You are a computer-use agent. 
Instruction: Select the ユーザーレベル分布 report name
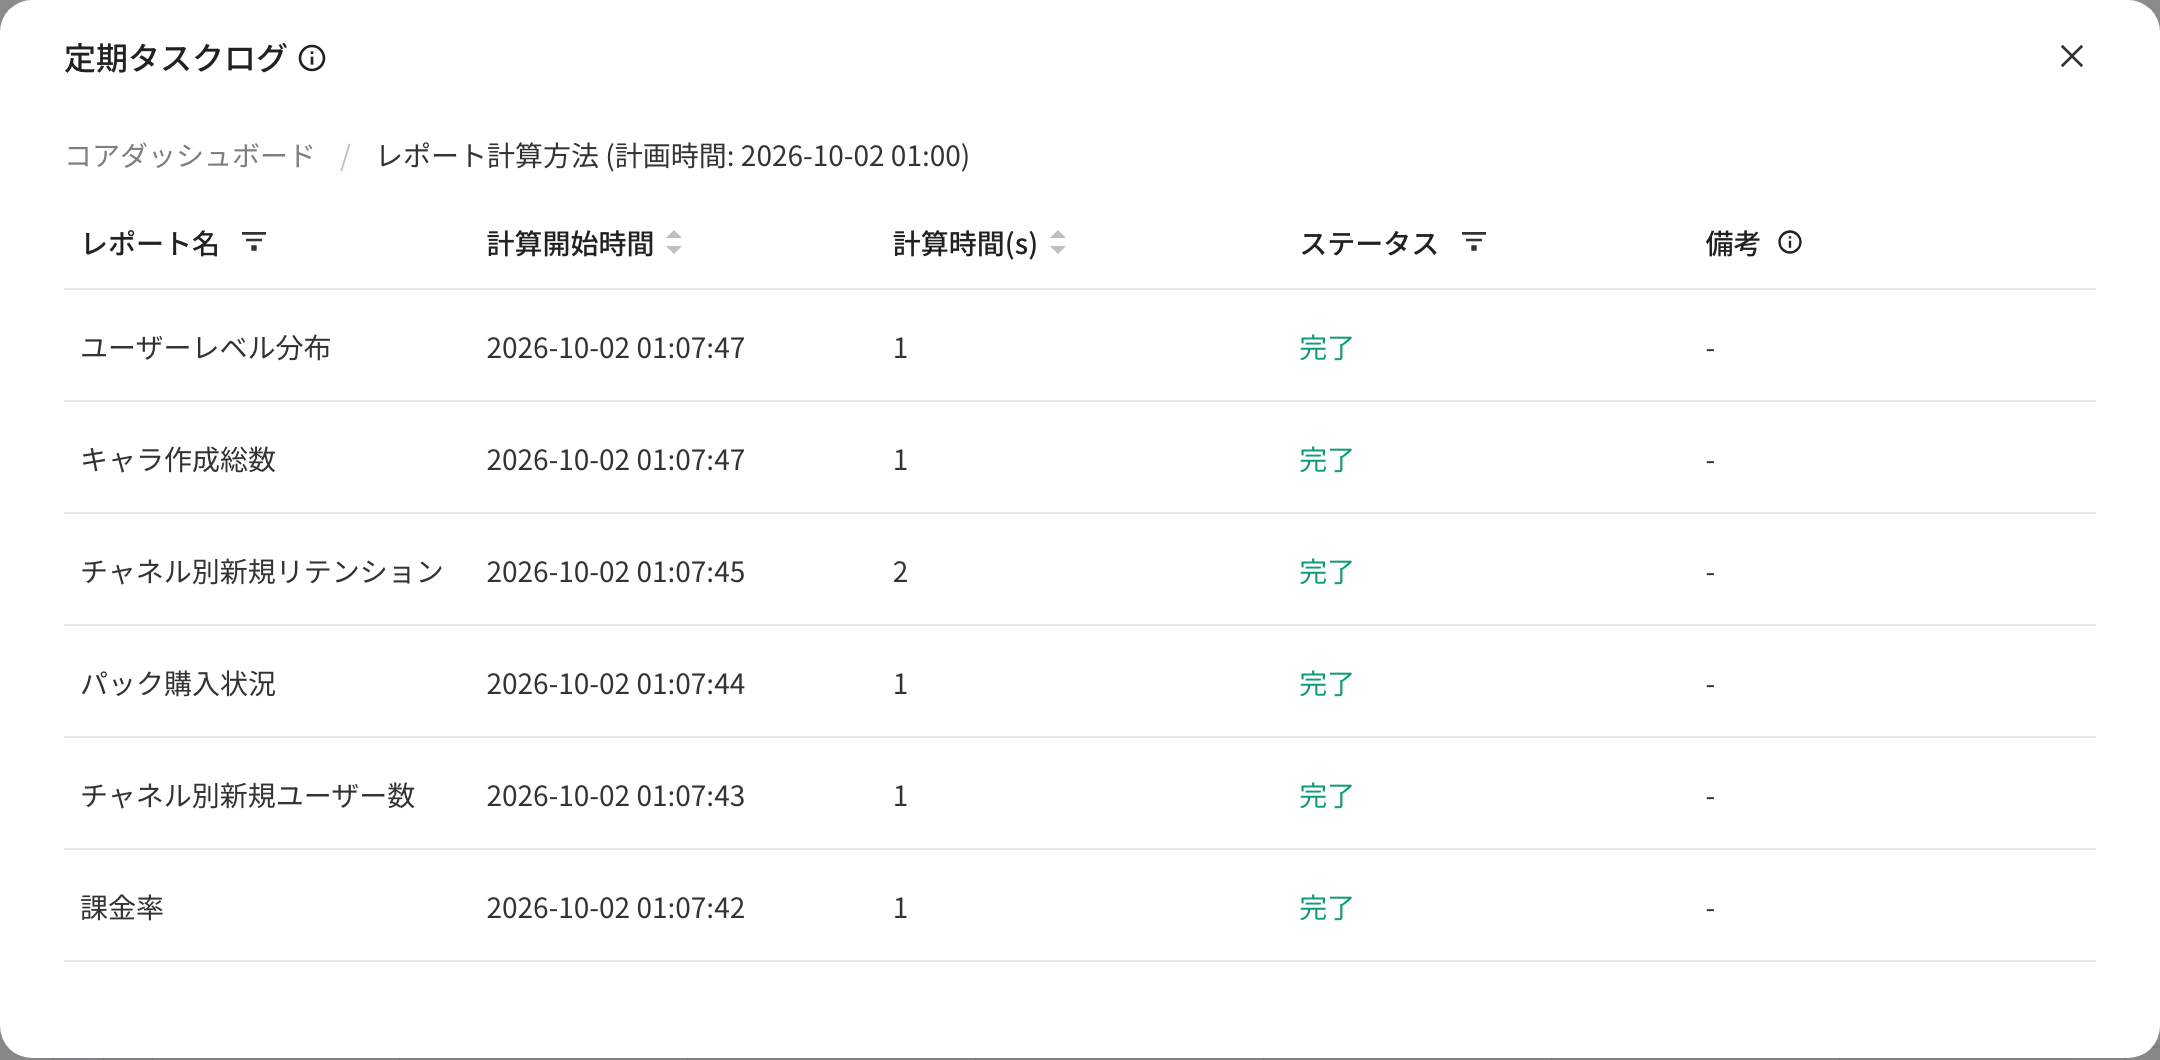pos(206,348)
